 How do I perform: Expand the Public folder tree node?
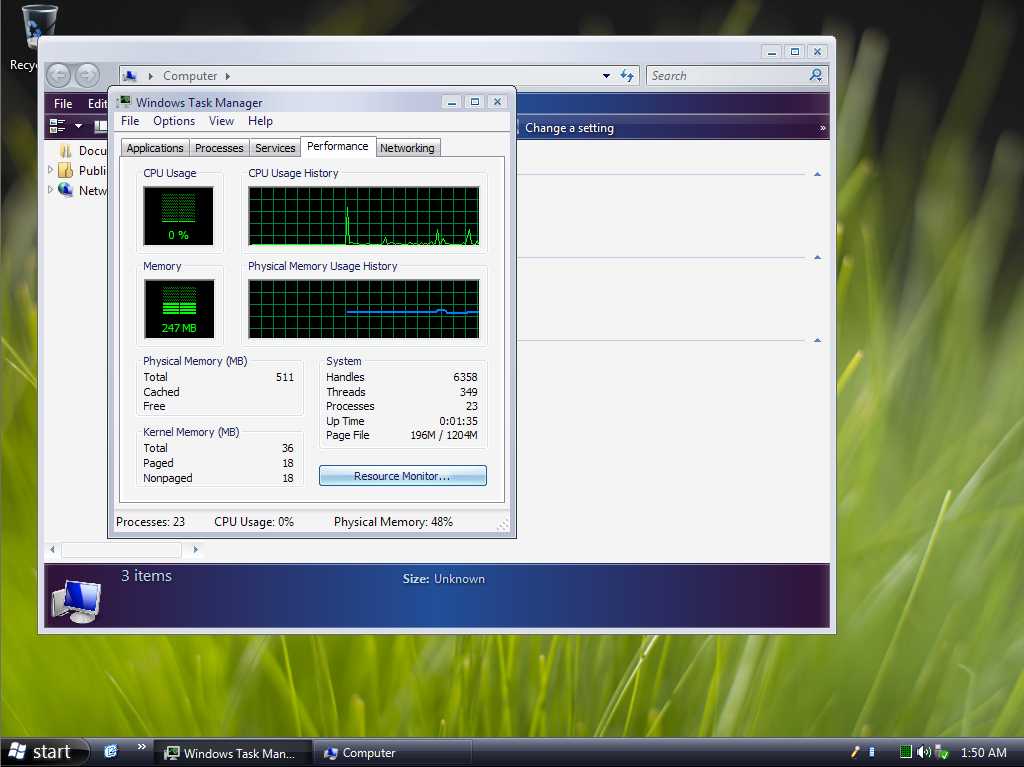[50, 171]
